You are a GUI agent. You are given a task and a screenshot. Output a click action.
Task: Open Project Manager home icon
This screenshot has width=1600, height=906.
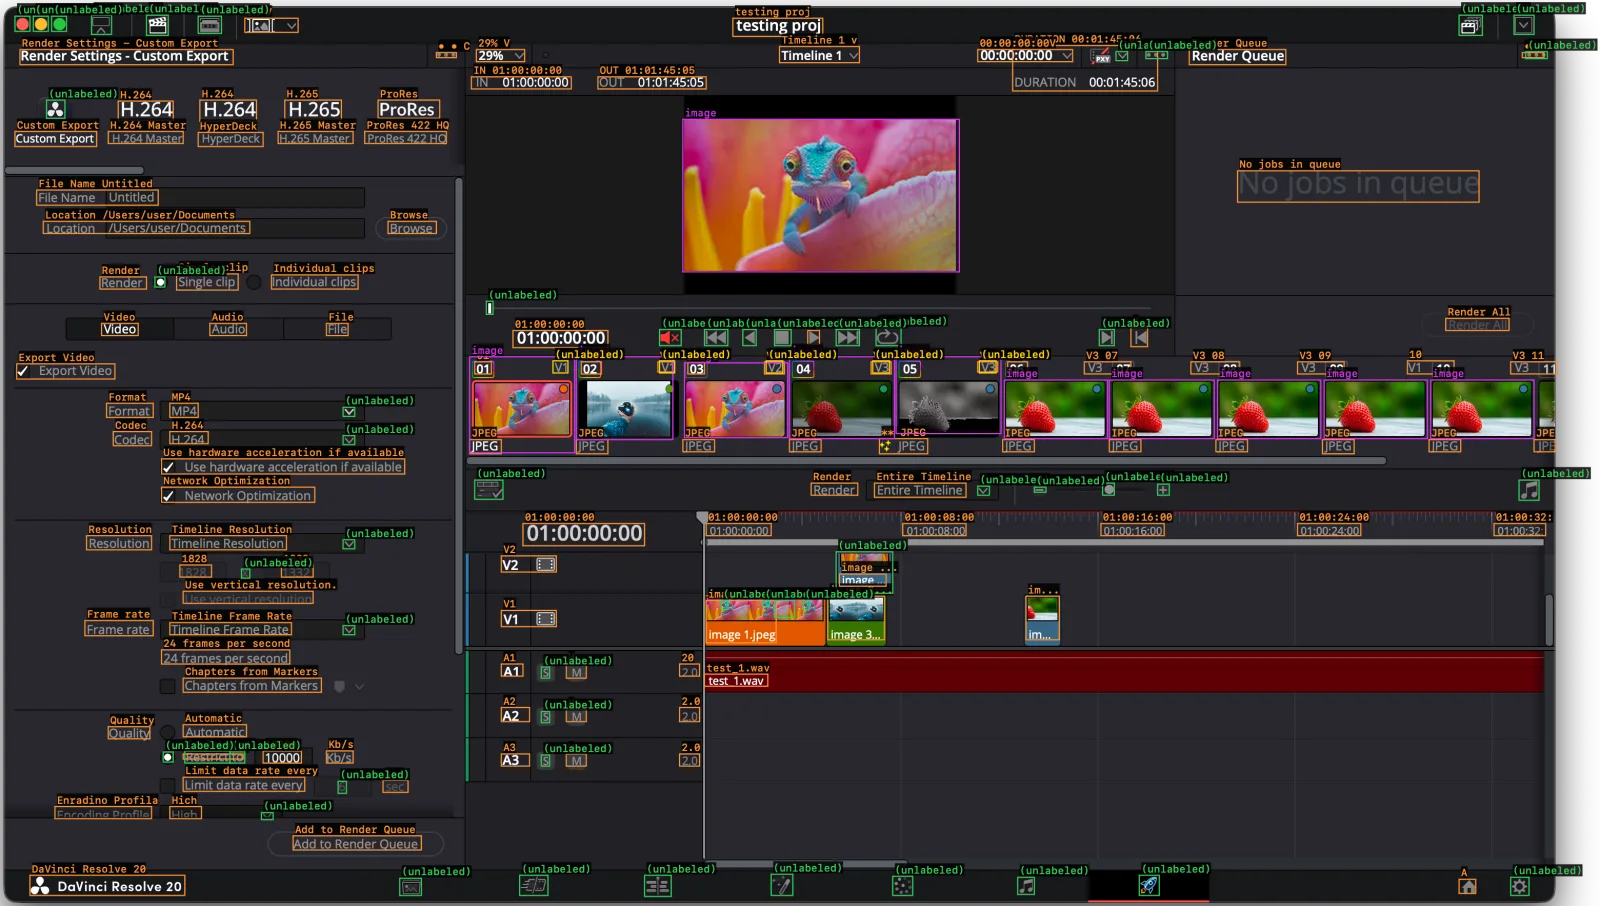[x=1467, y=886]
